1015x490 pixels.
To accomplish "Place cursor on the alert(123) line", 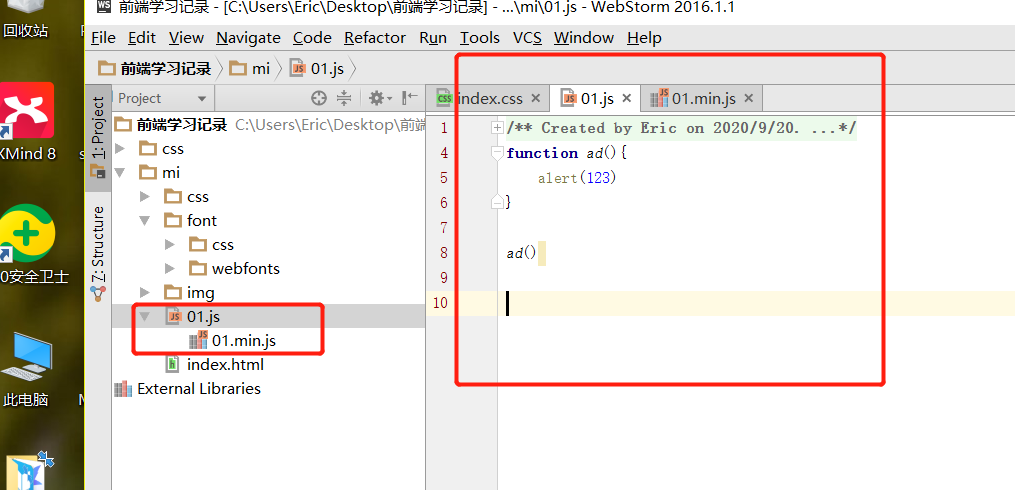I will (x=577, y=178).
